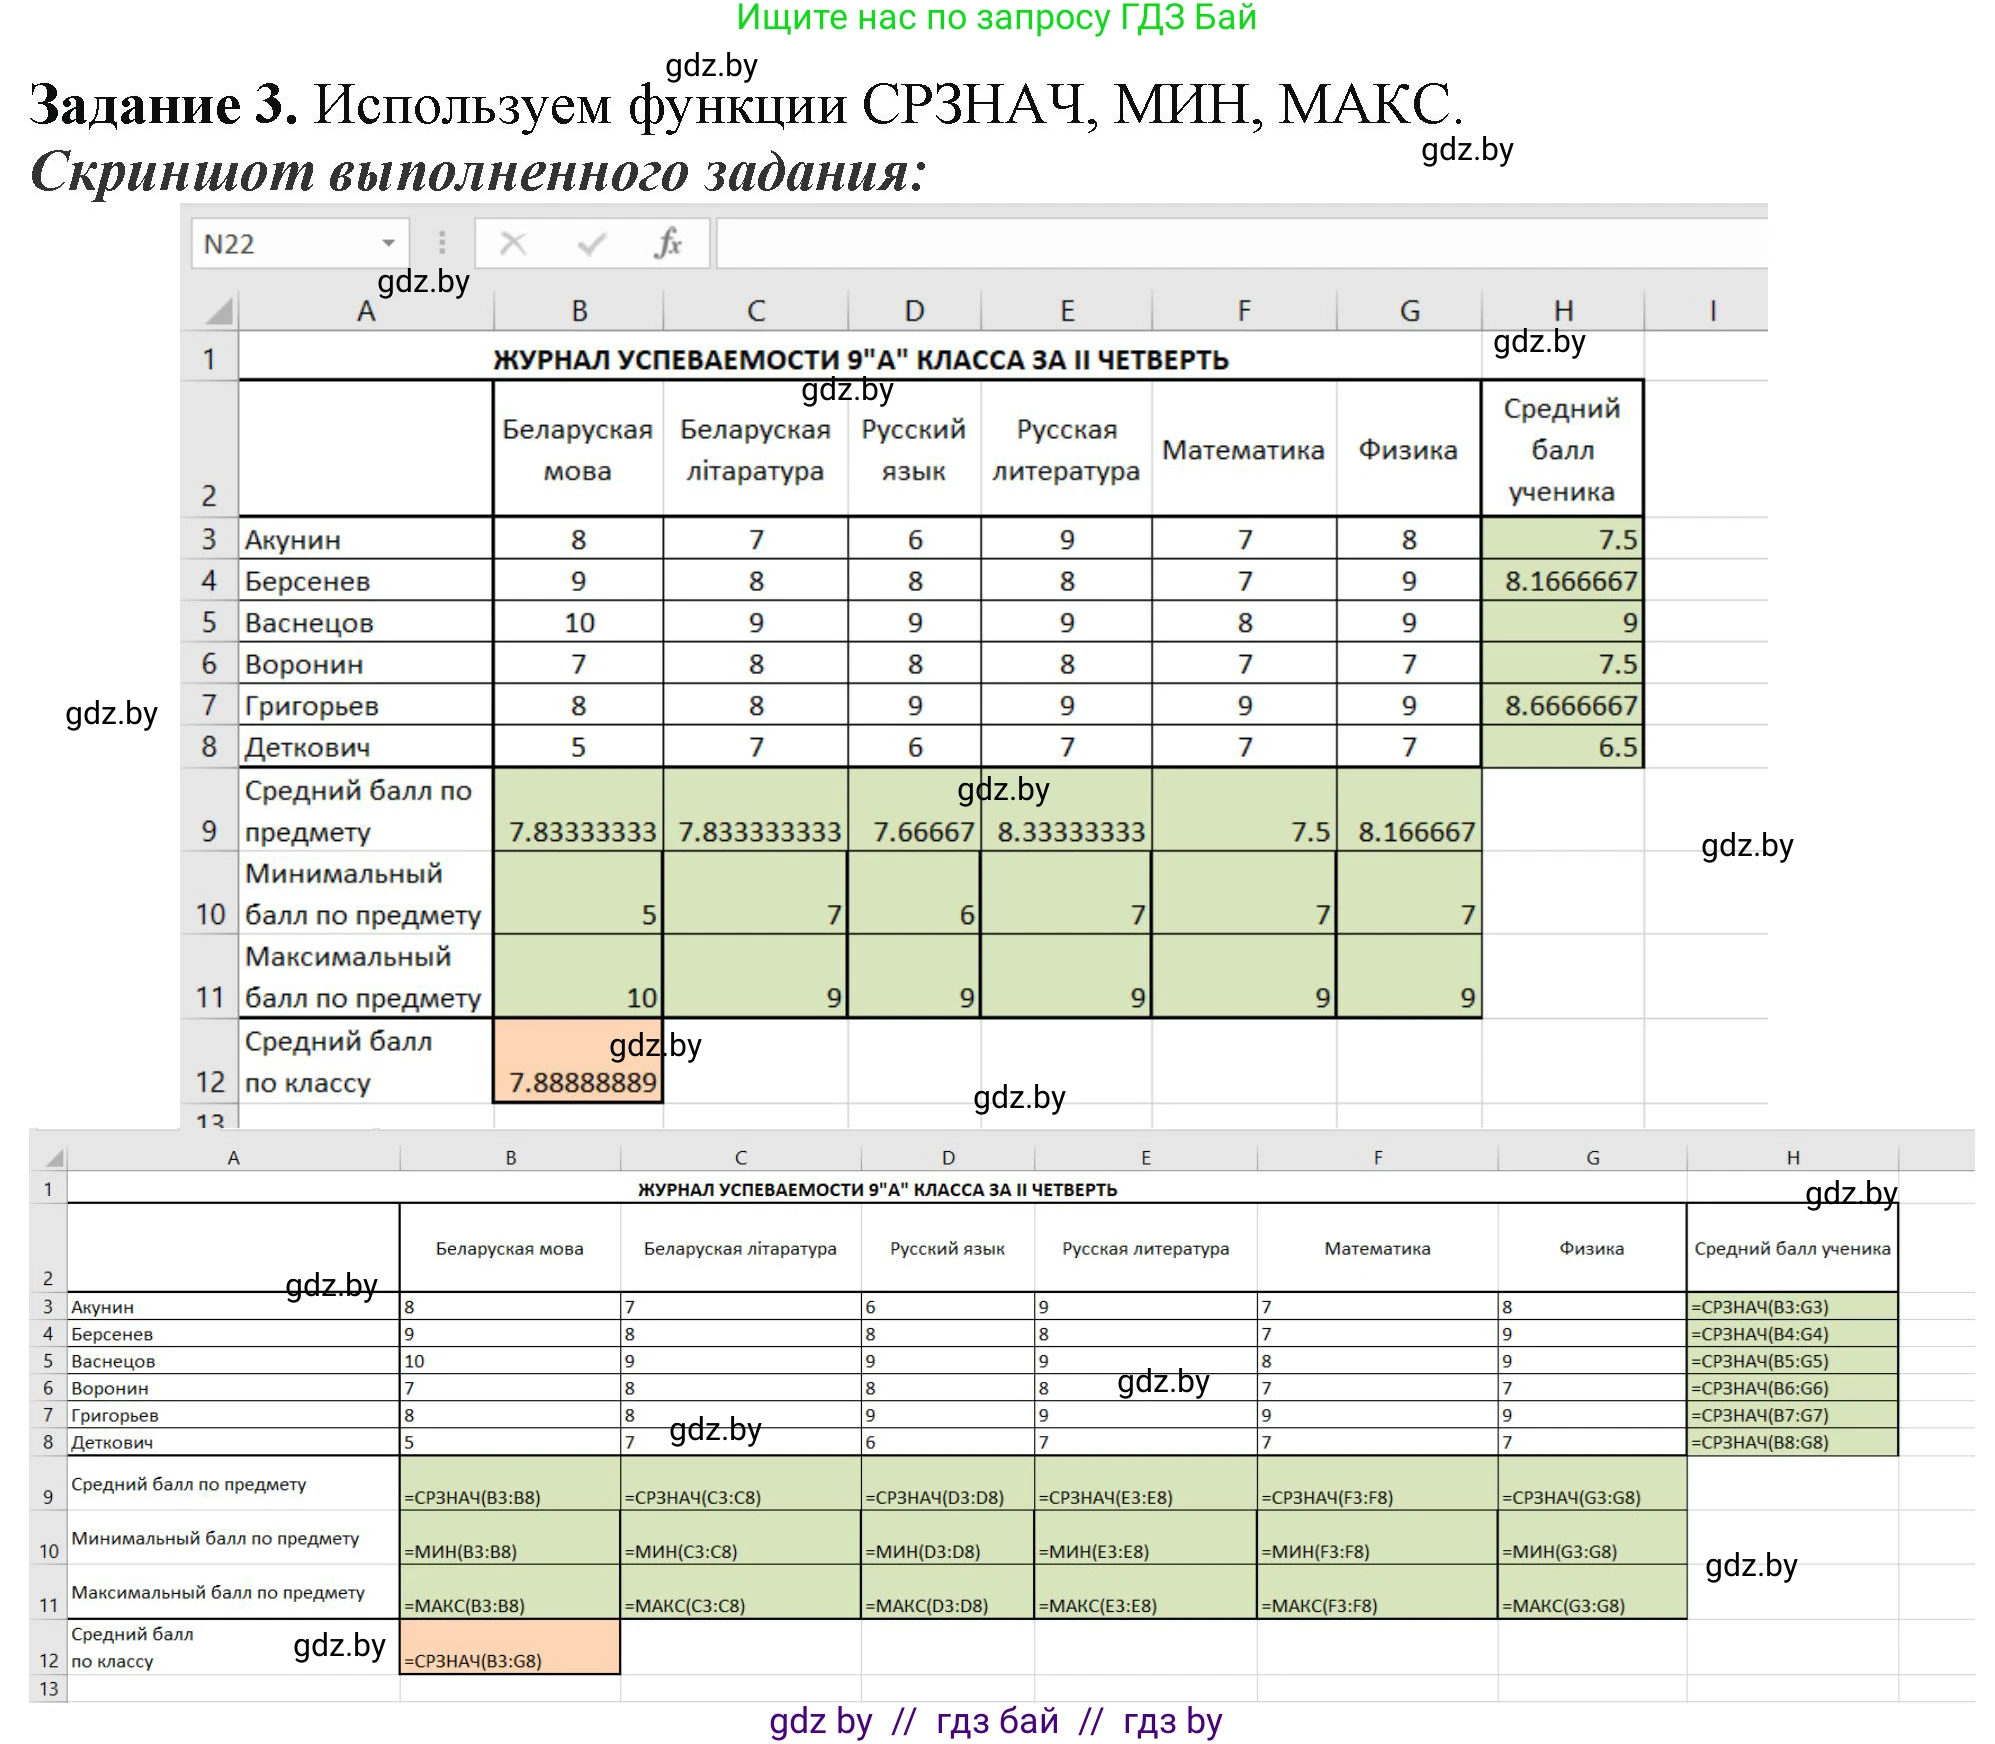The height and width of the screenshot is (1744, 1995).
Task: Click the Cancel X icon in formula bar
Action: tap(513, 243)
